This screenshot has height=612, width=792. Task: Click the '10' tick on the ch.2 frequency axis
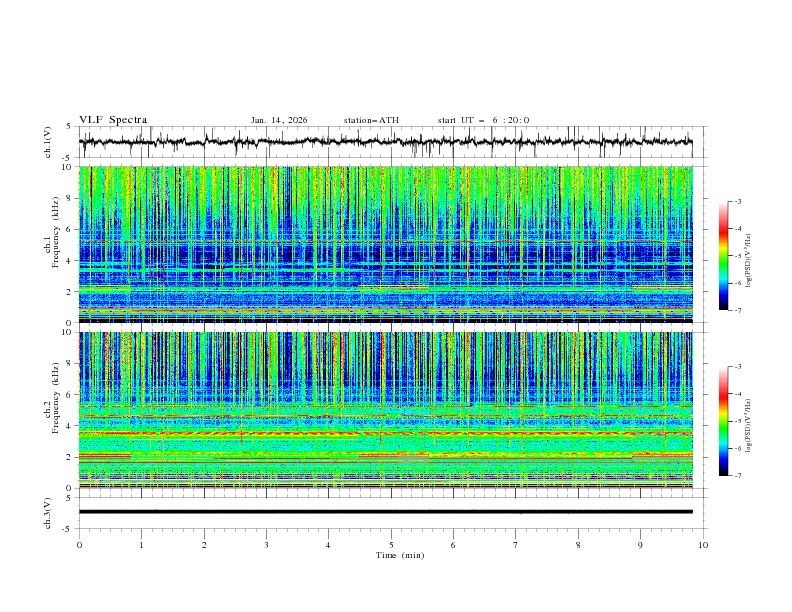coord(68,332)
